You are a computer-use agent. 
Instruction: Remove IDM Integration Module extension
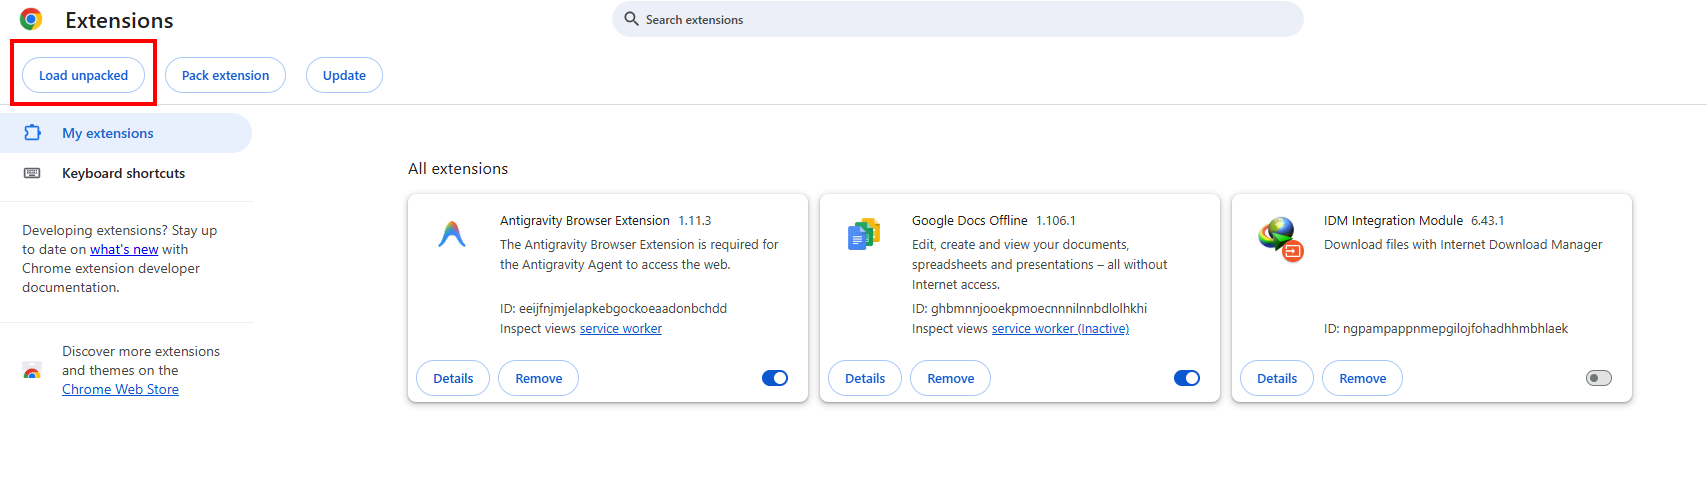tap(1363, 378)
